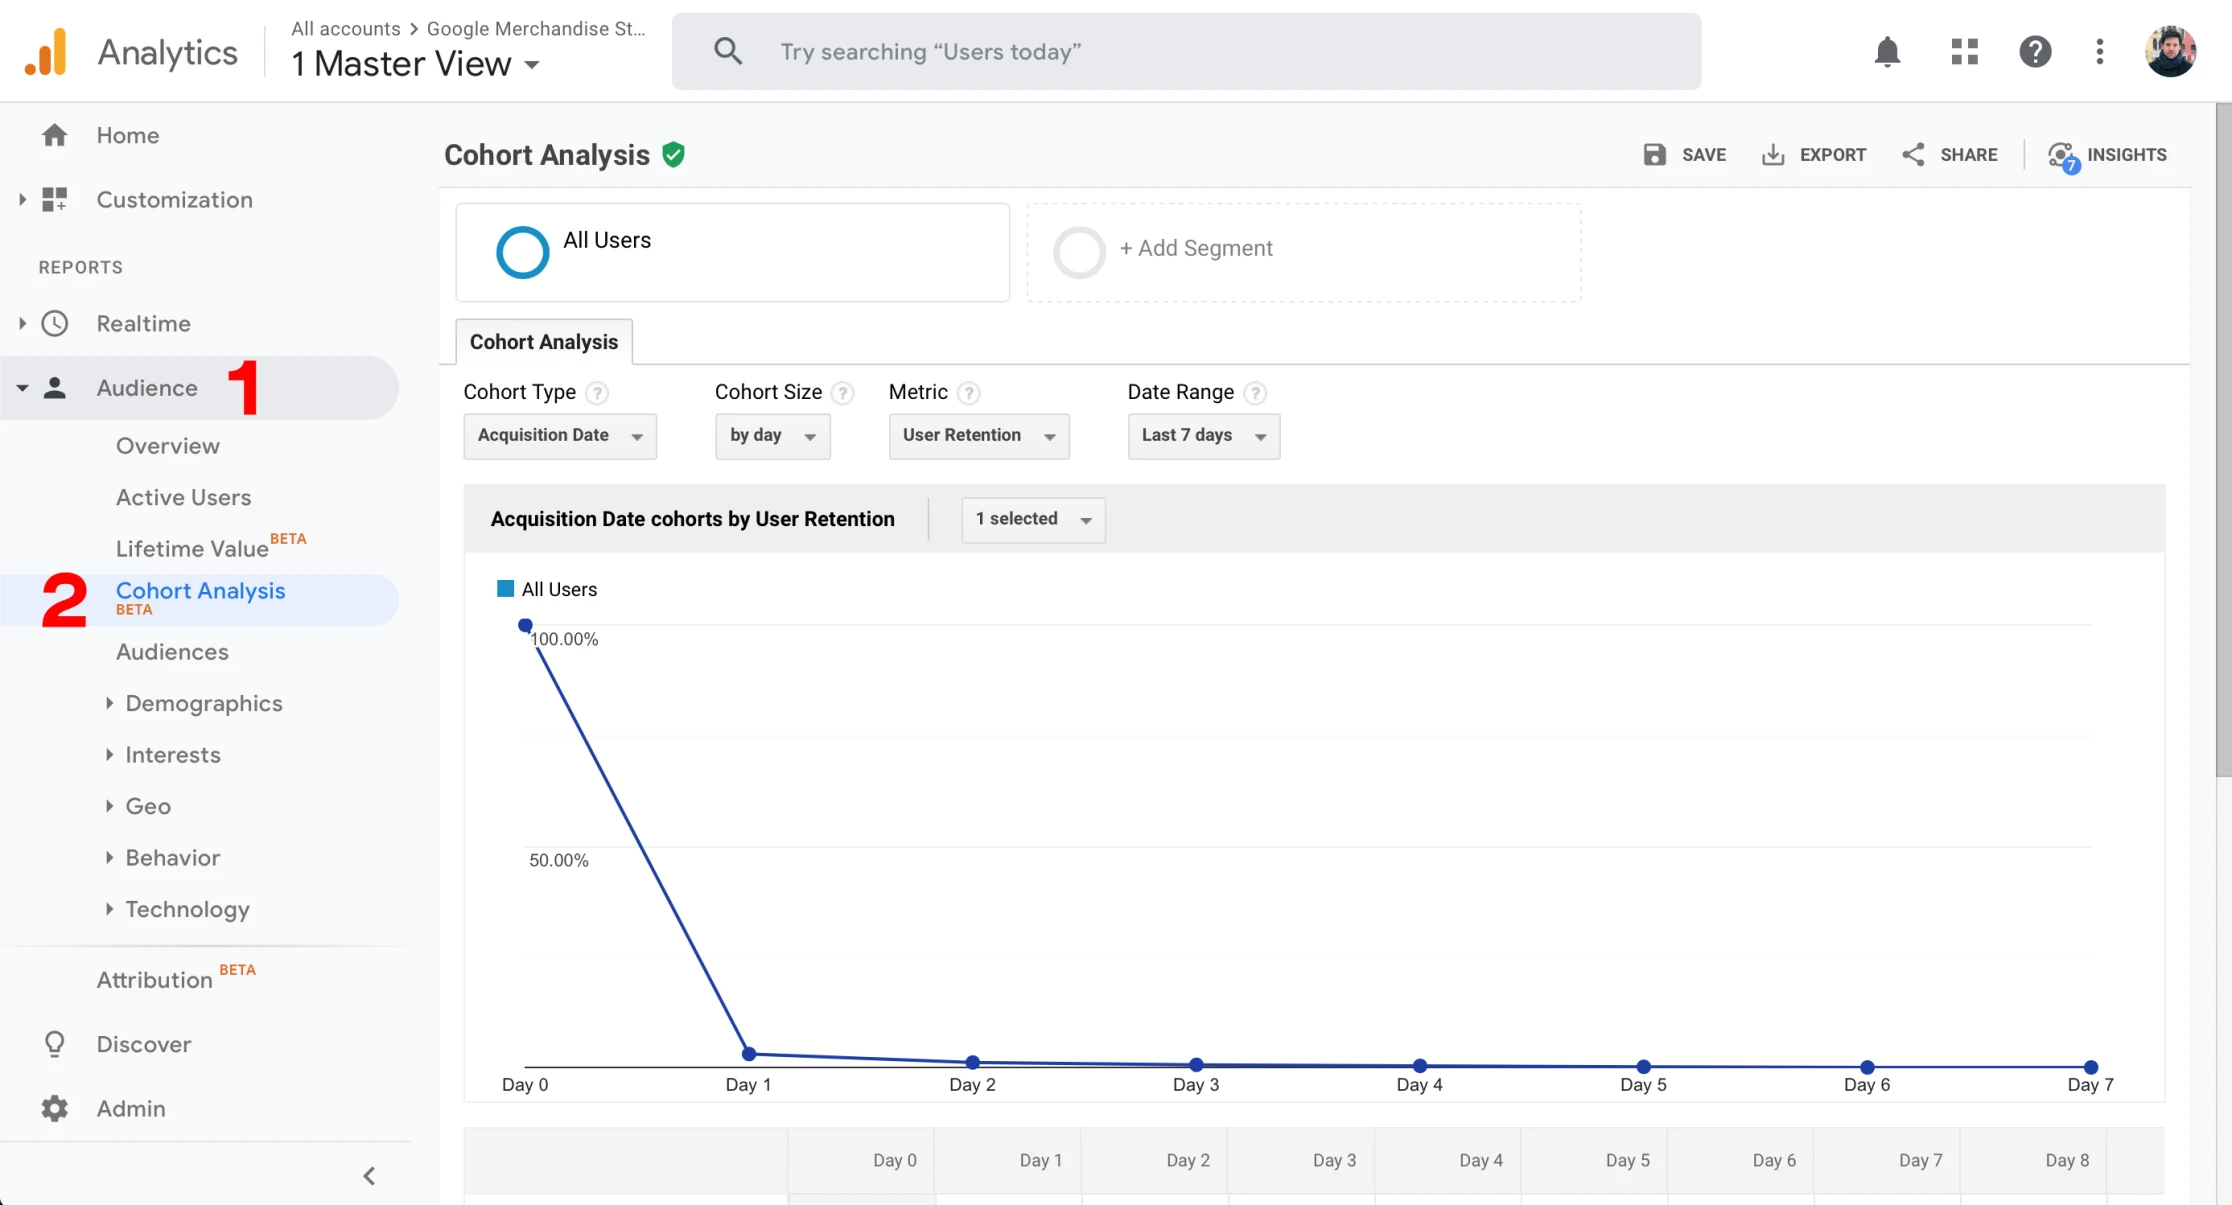The image size is (2232, 1205).
Task: Click the notifications bell icon
Action: point(1887,52)
